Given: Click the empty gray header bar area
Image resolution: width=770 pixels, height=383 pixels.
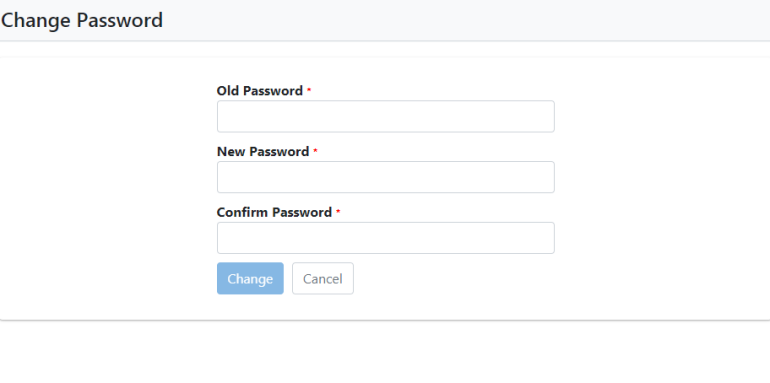Looking at the screenshot, I should pyautogui.click(x=467, y=20).
